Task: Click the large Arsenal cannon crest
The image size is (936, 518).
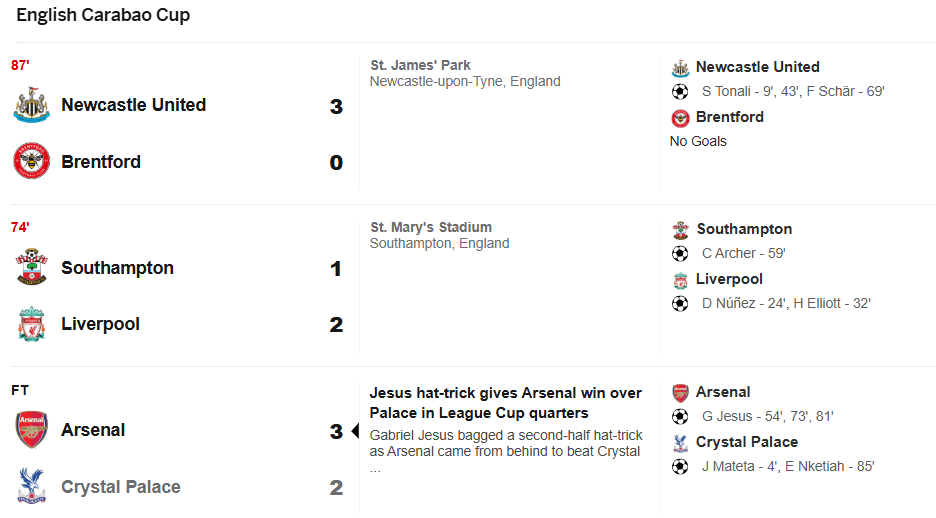Action: point(31,430)
